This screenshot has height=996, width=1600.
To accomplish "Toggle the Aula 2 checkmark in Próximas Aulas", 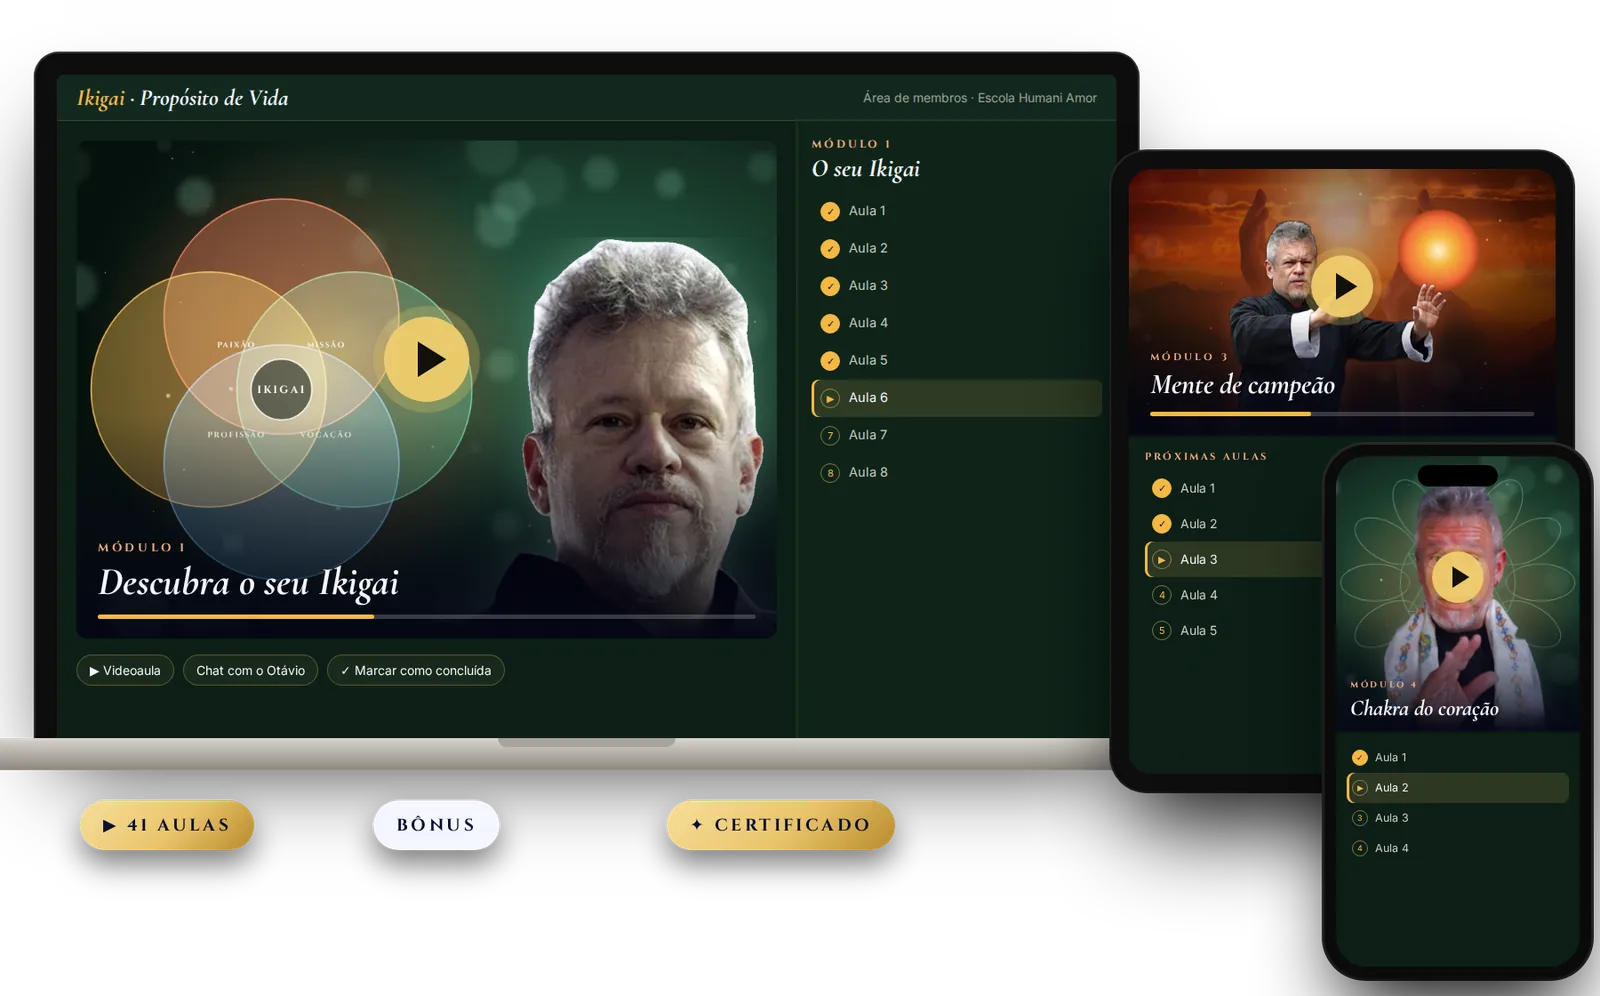I will pyautogui.click(x=1161, y=524).
